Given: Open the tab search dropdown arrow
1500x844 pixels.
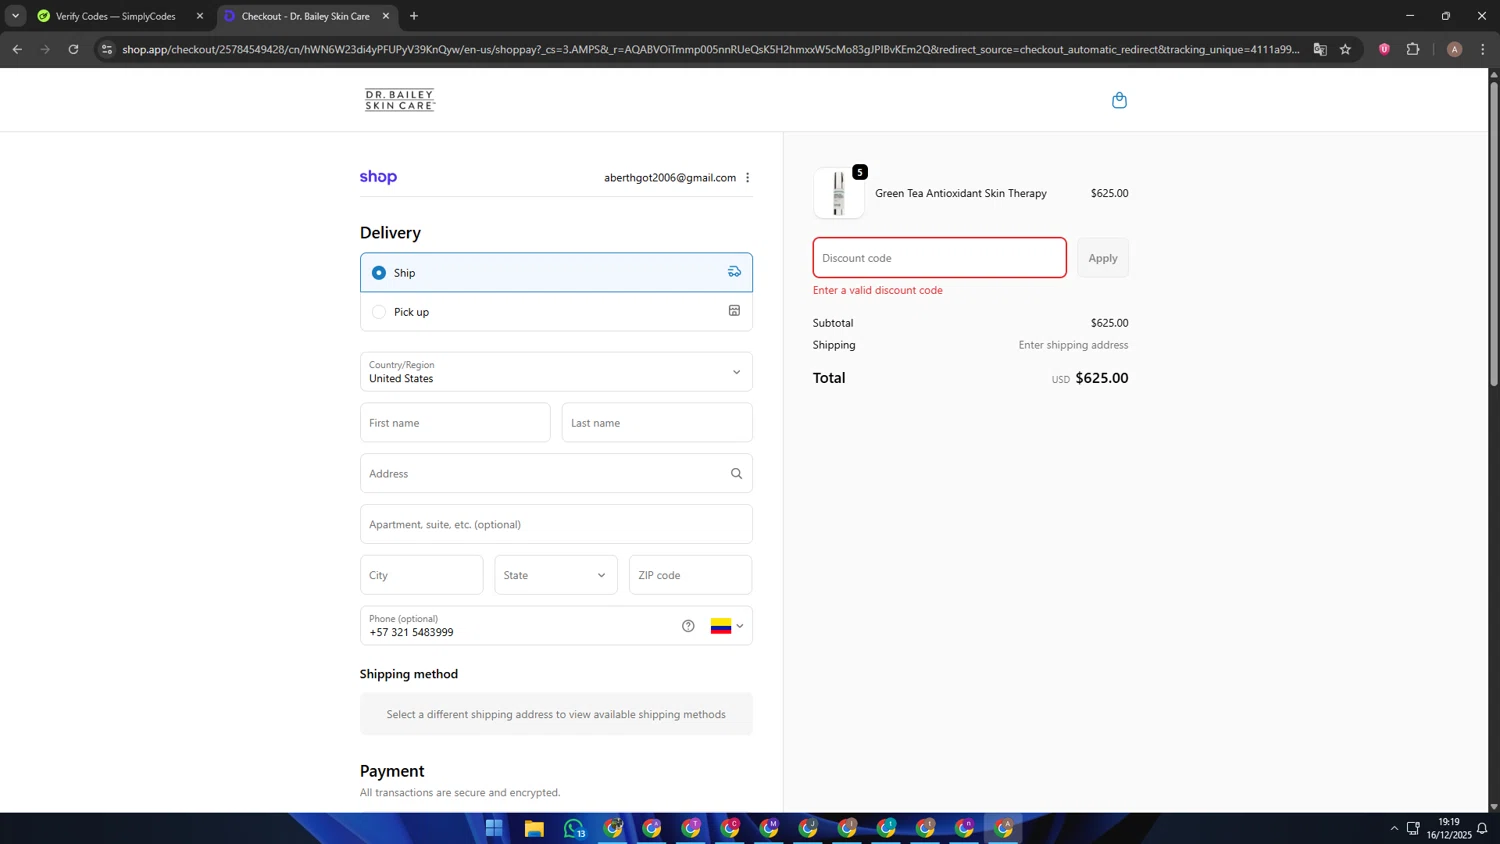Looking at the screenshot, I should pyautogui.click(x=15, y=16).
